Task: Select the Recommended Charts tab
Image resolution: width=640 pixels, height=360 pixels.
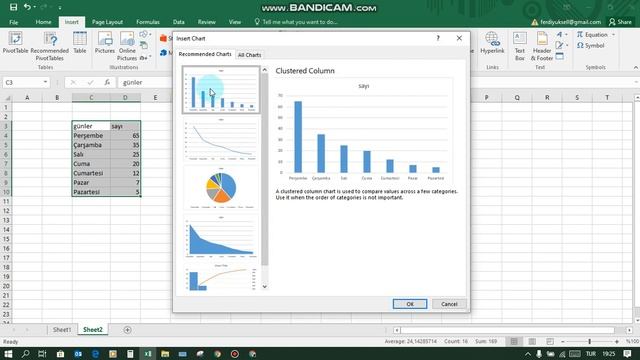Action: tap(205, 54)
